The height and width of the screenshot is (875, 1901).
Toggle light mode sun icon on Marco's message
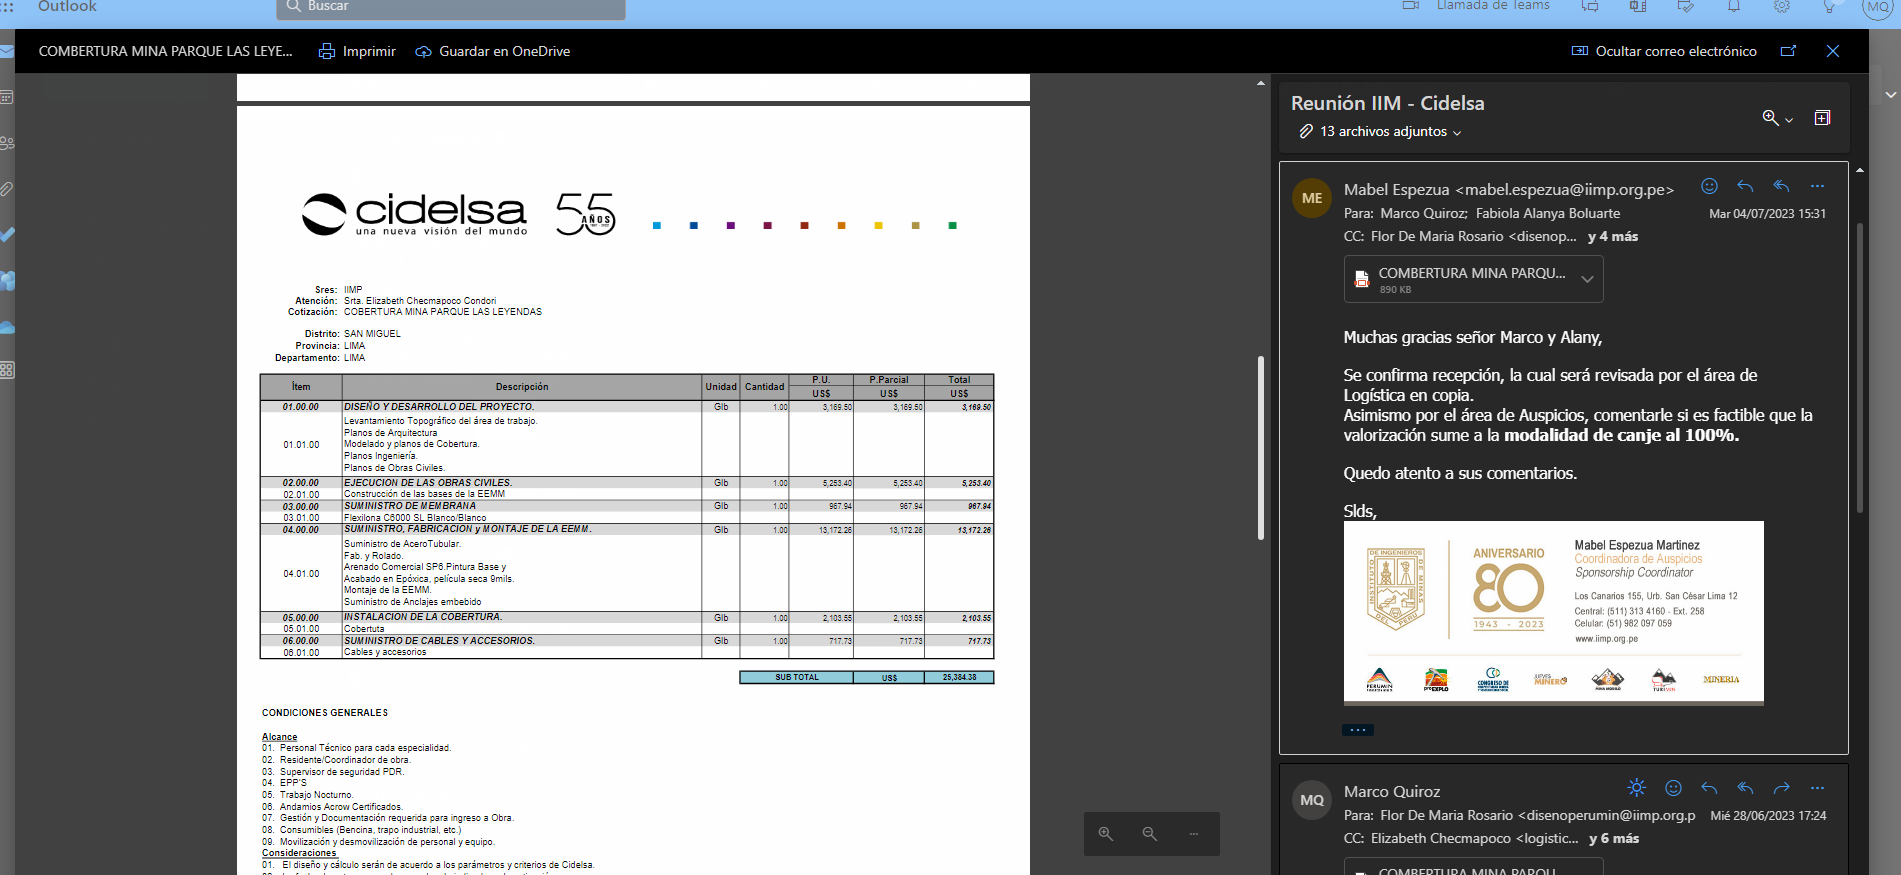pyautogui.click(x=1636, y=788)
